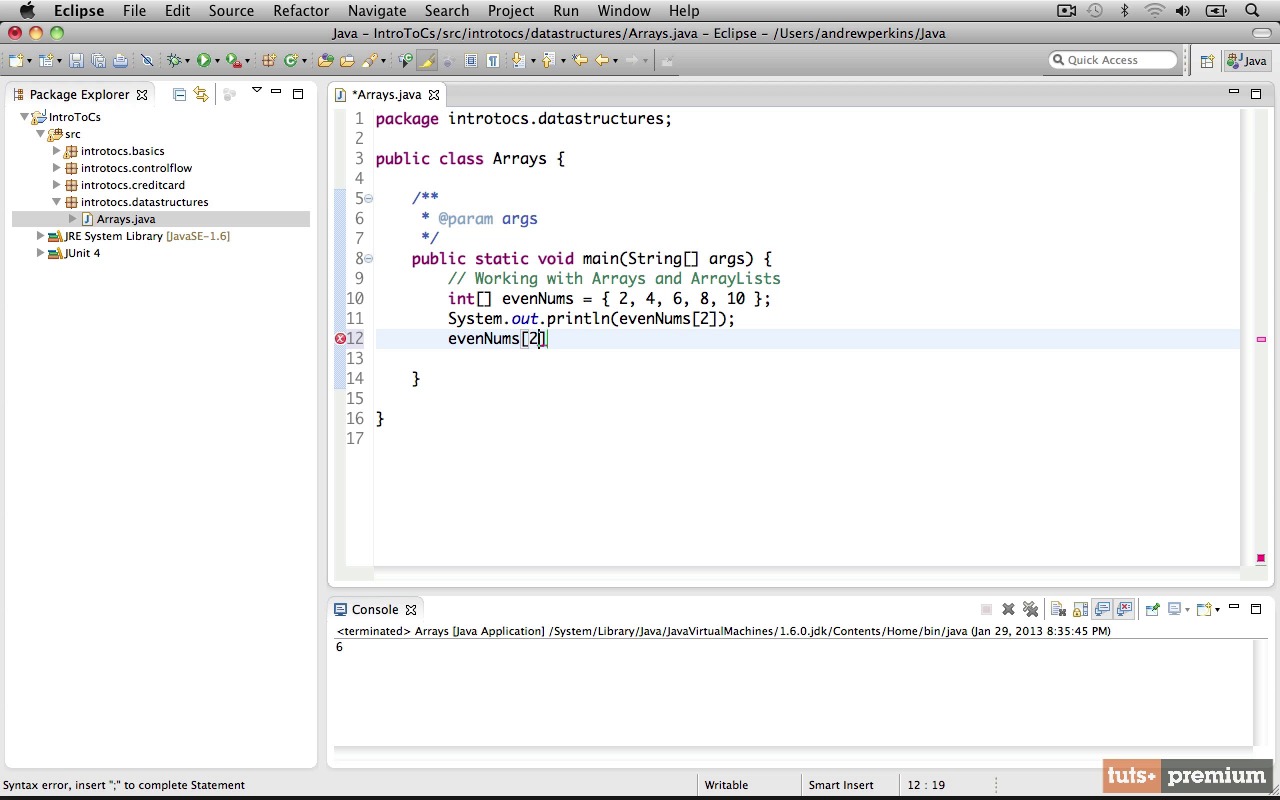This screenshot has width=1280, height=800.
Task: Toggle Scroll Lock in the Console
Action: pyautogui.click(x=1080, y=609)
